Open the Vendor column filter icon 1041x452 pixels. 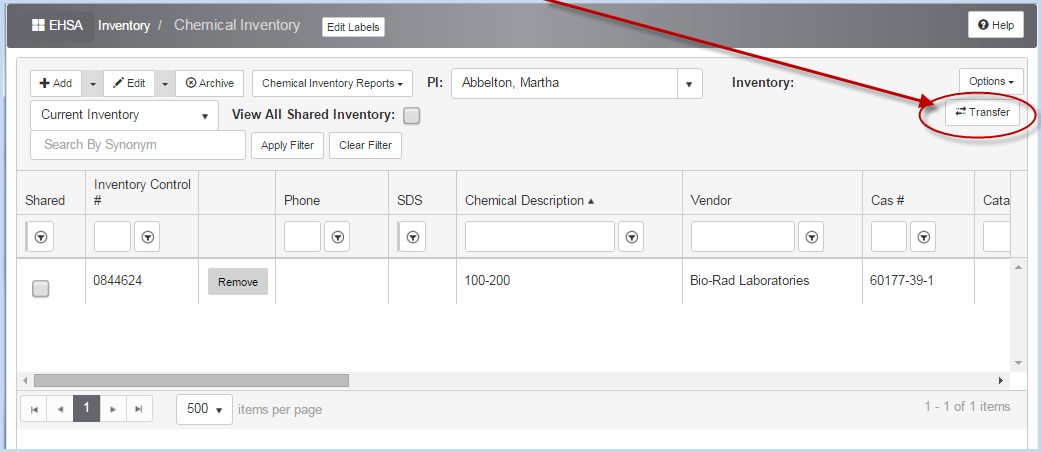pos(811,237)
